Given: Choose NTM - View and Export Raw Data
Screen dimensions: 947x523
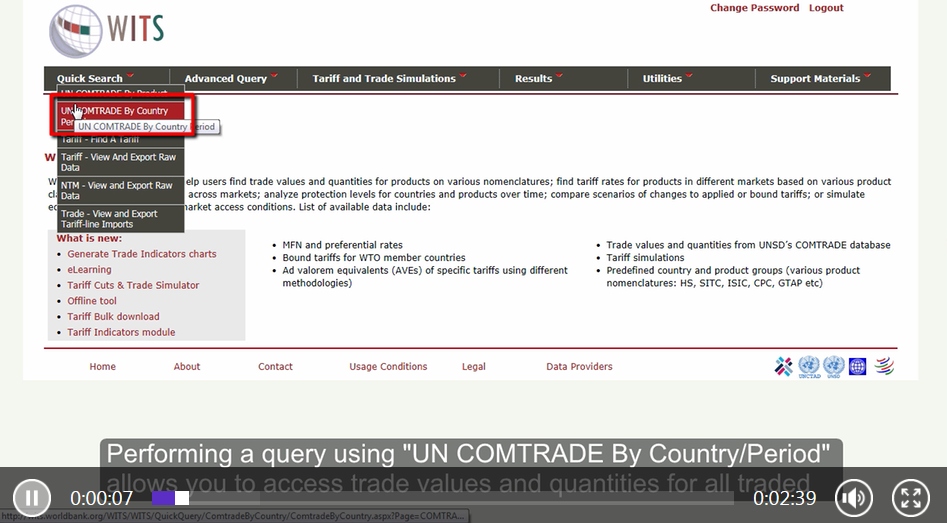Looking at the screenshot, I should (116, 191).
